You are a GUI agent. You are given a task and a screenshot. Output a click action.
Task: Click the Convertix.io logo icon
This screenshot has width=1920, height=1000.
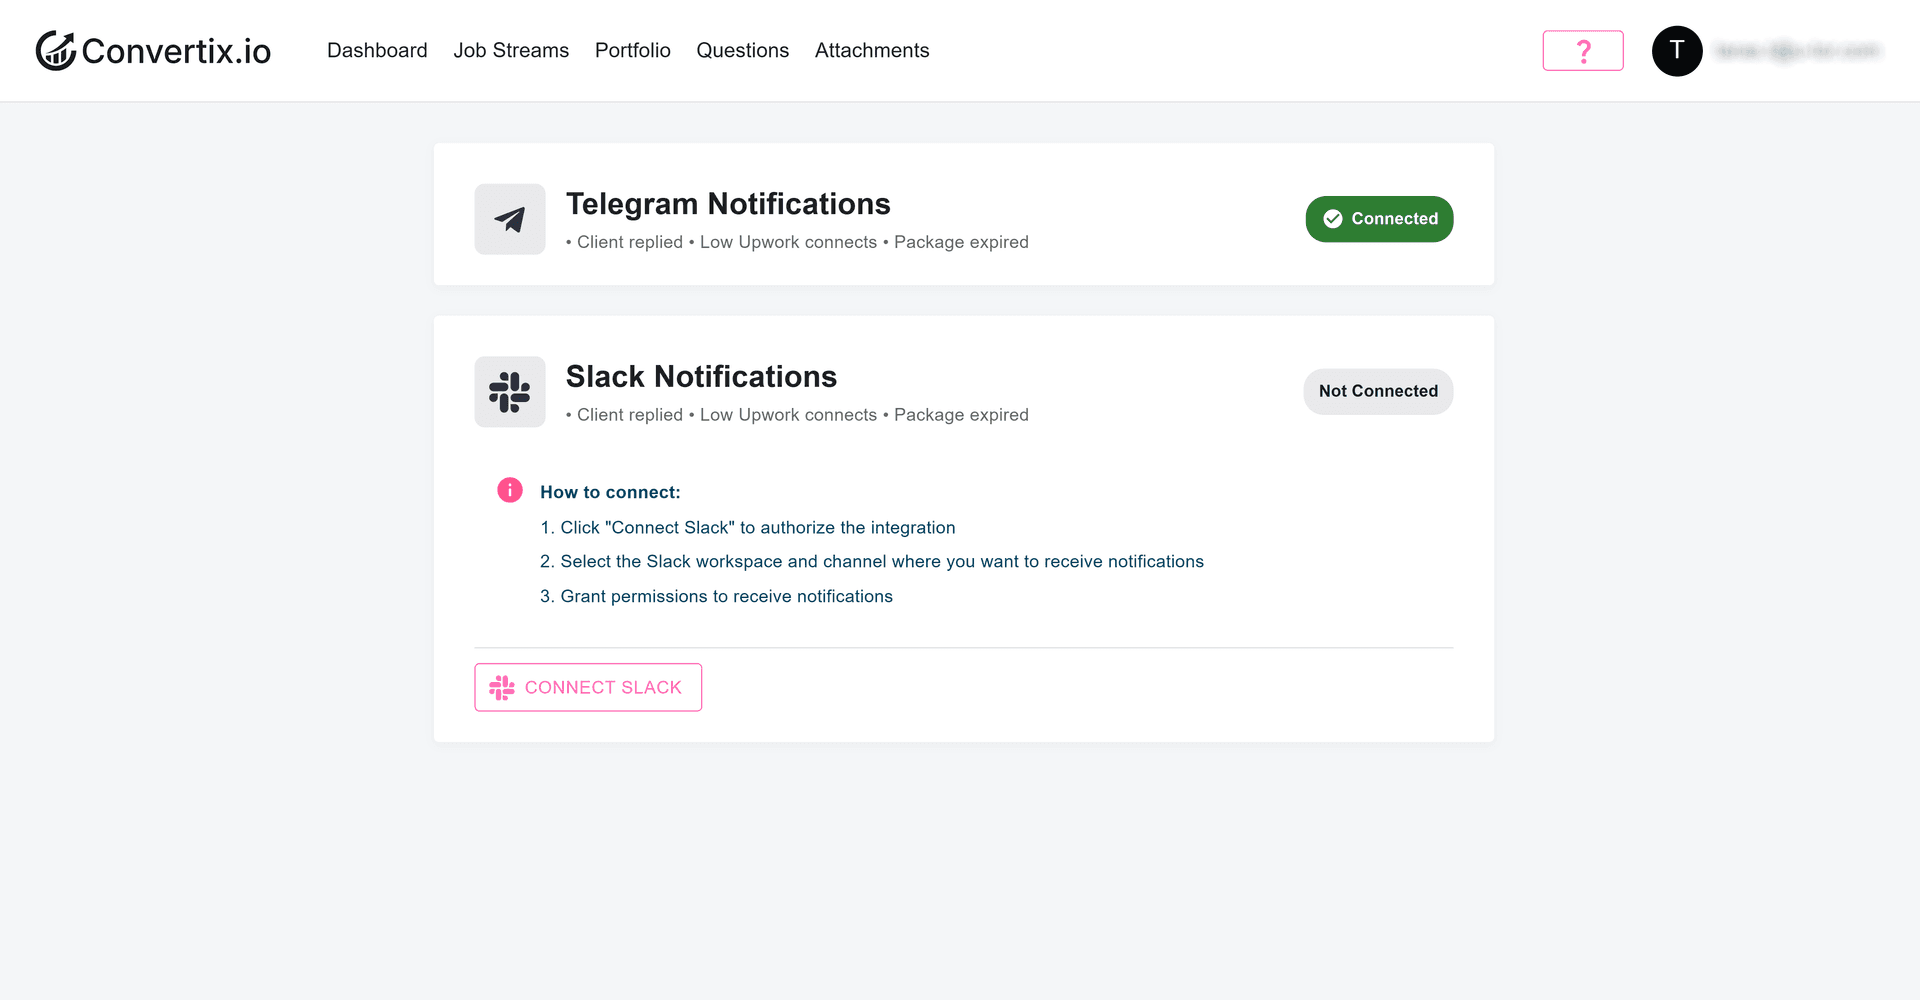(57, 50)
